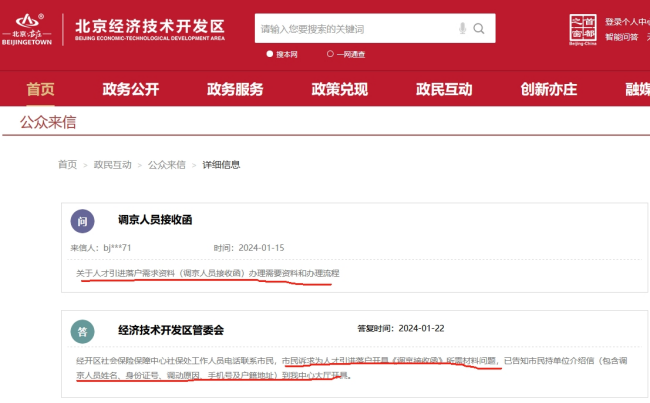Select the 一网通查 radio option

click(330, 54)
